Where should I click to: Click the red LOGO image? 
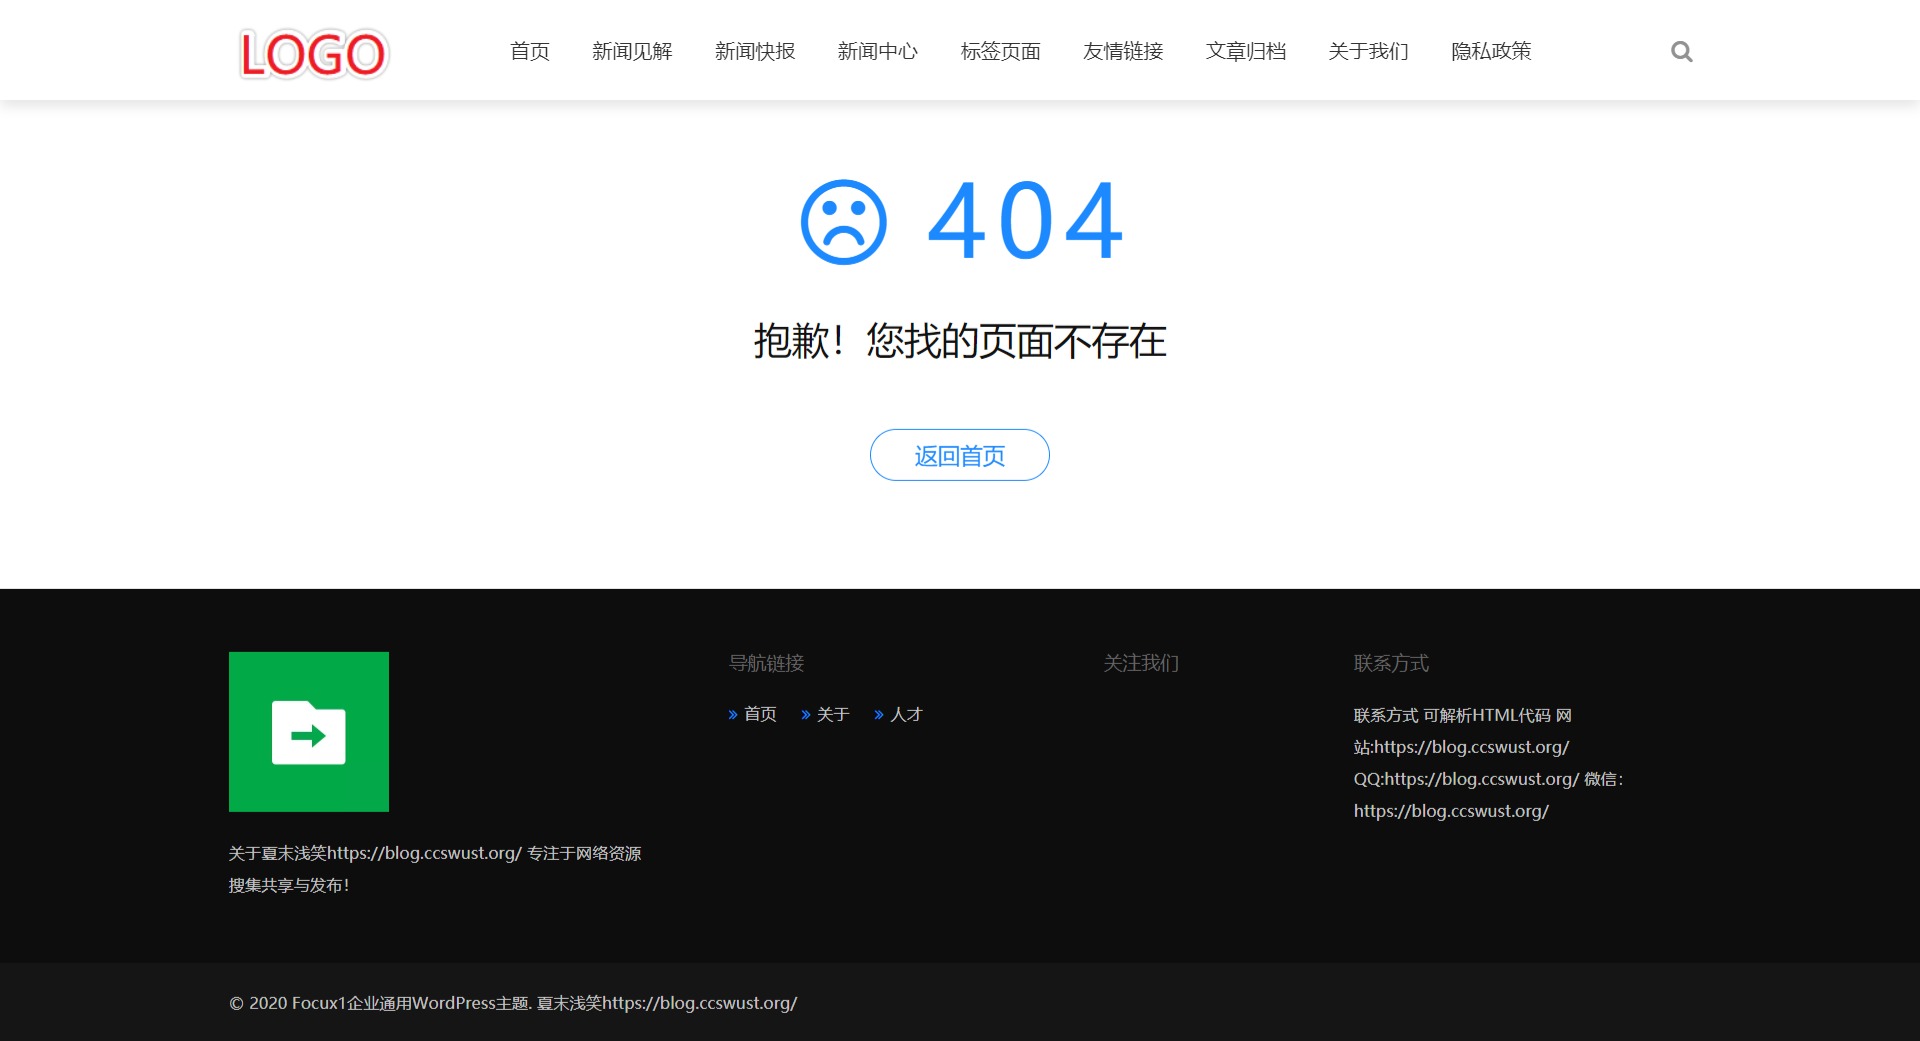(x=314, y=53)
